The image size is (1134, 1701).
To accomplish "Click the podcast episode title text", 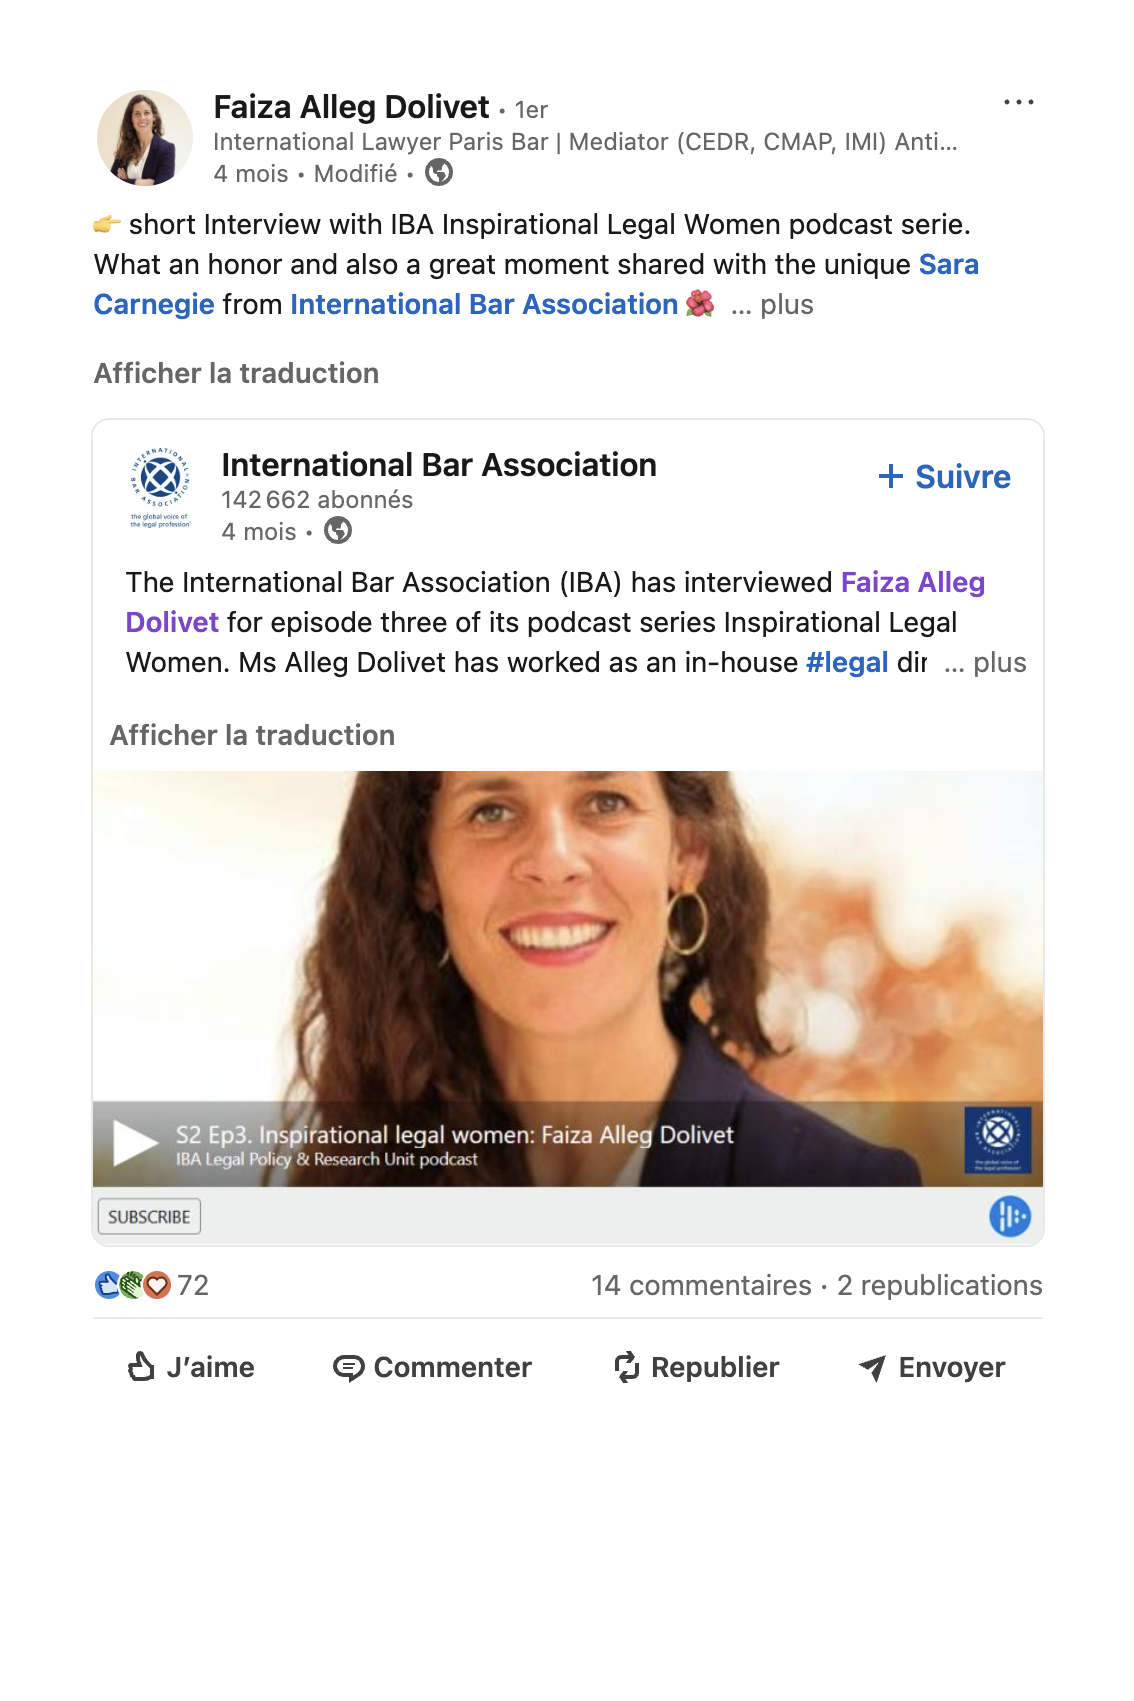I will click(455, 1135).
